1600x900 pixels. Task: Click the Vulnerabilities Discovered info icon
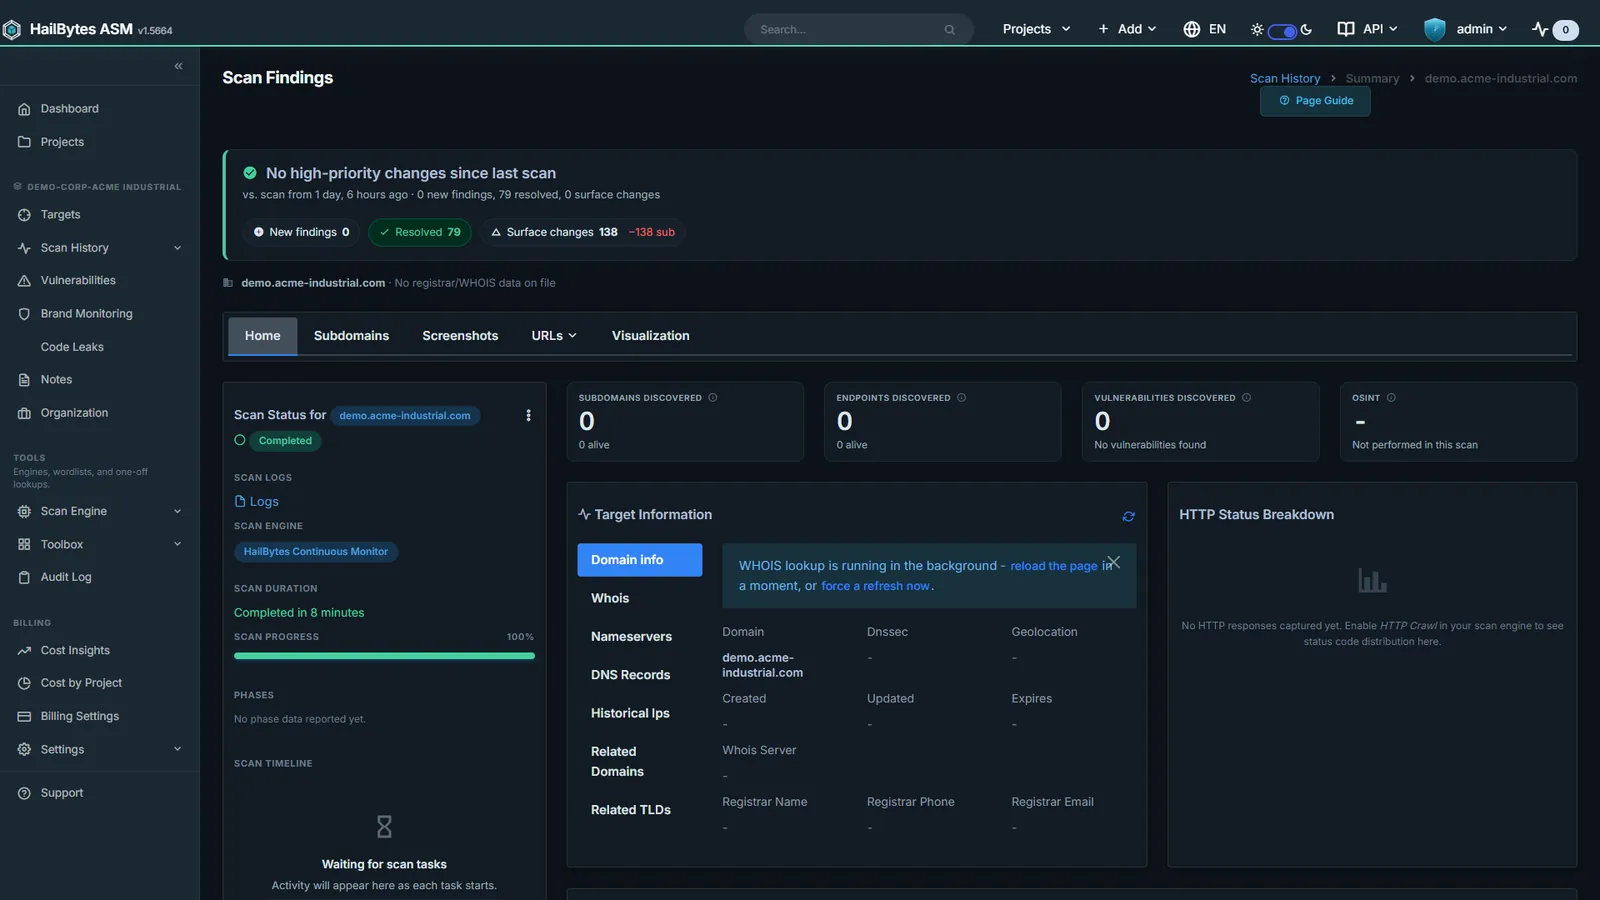(1246, 398)
